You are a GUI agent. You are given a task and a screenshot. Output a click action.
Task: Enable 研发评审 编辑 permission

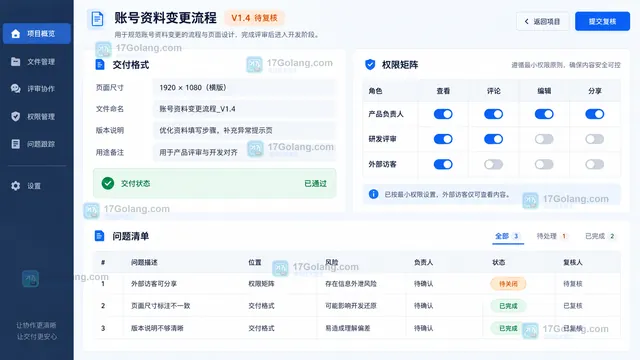point(544,139)
